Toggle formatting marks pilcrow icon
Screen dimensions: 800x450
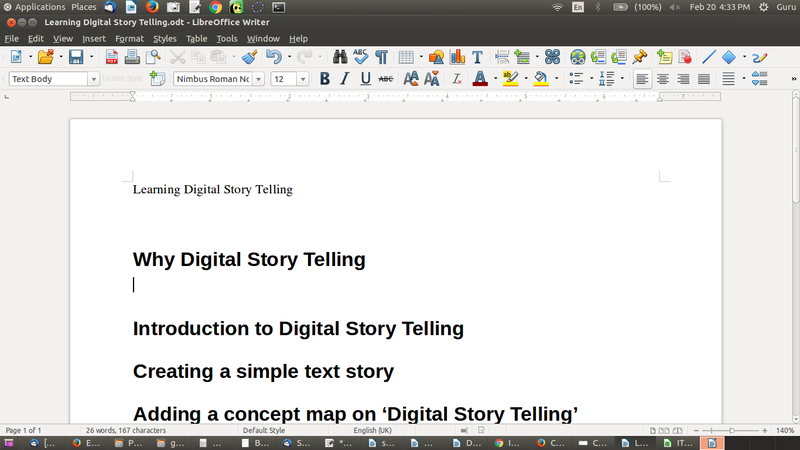tap(381, 57)
